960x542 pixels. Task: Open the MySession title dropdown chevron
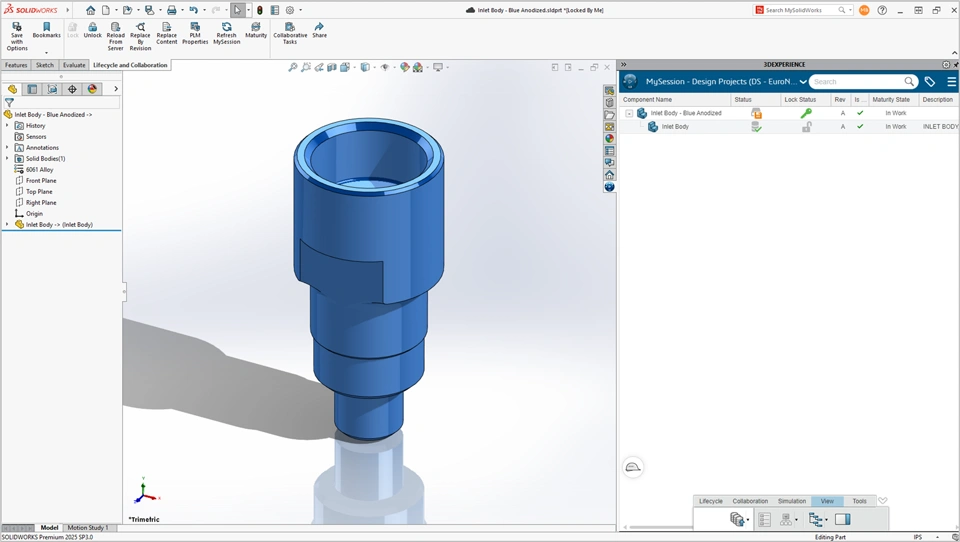tap(803, 81)
